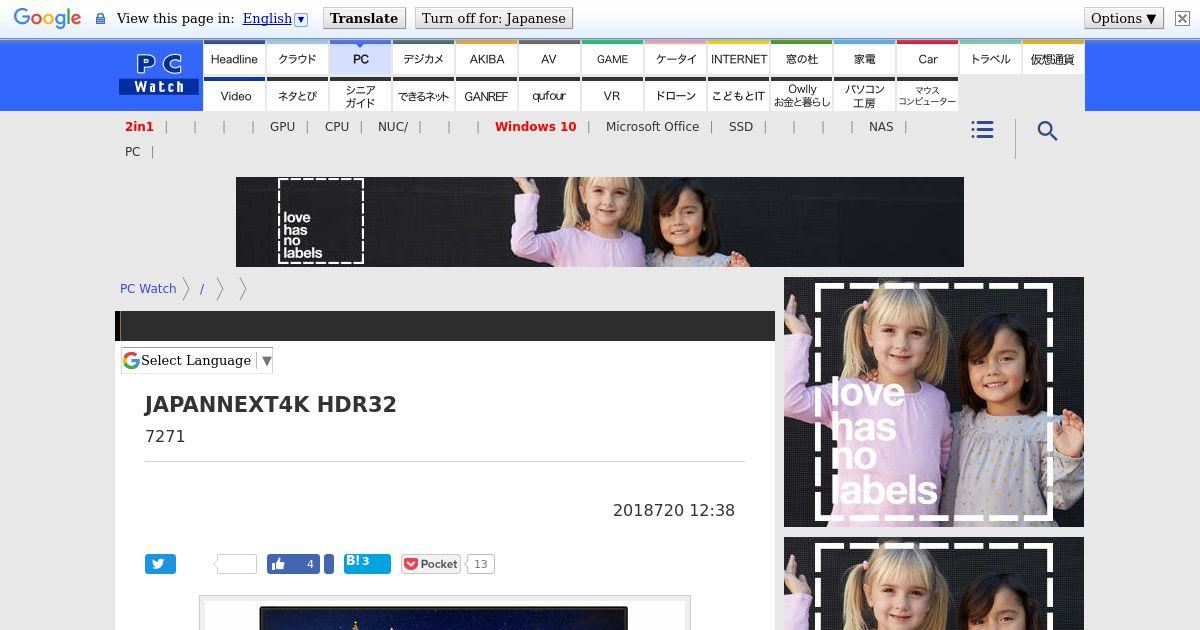Click the GPU topic link

pyautogui.click(x=282, y=126)
